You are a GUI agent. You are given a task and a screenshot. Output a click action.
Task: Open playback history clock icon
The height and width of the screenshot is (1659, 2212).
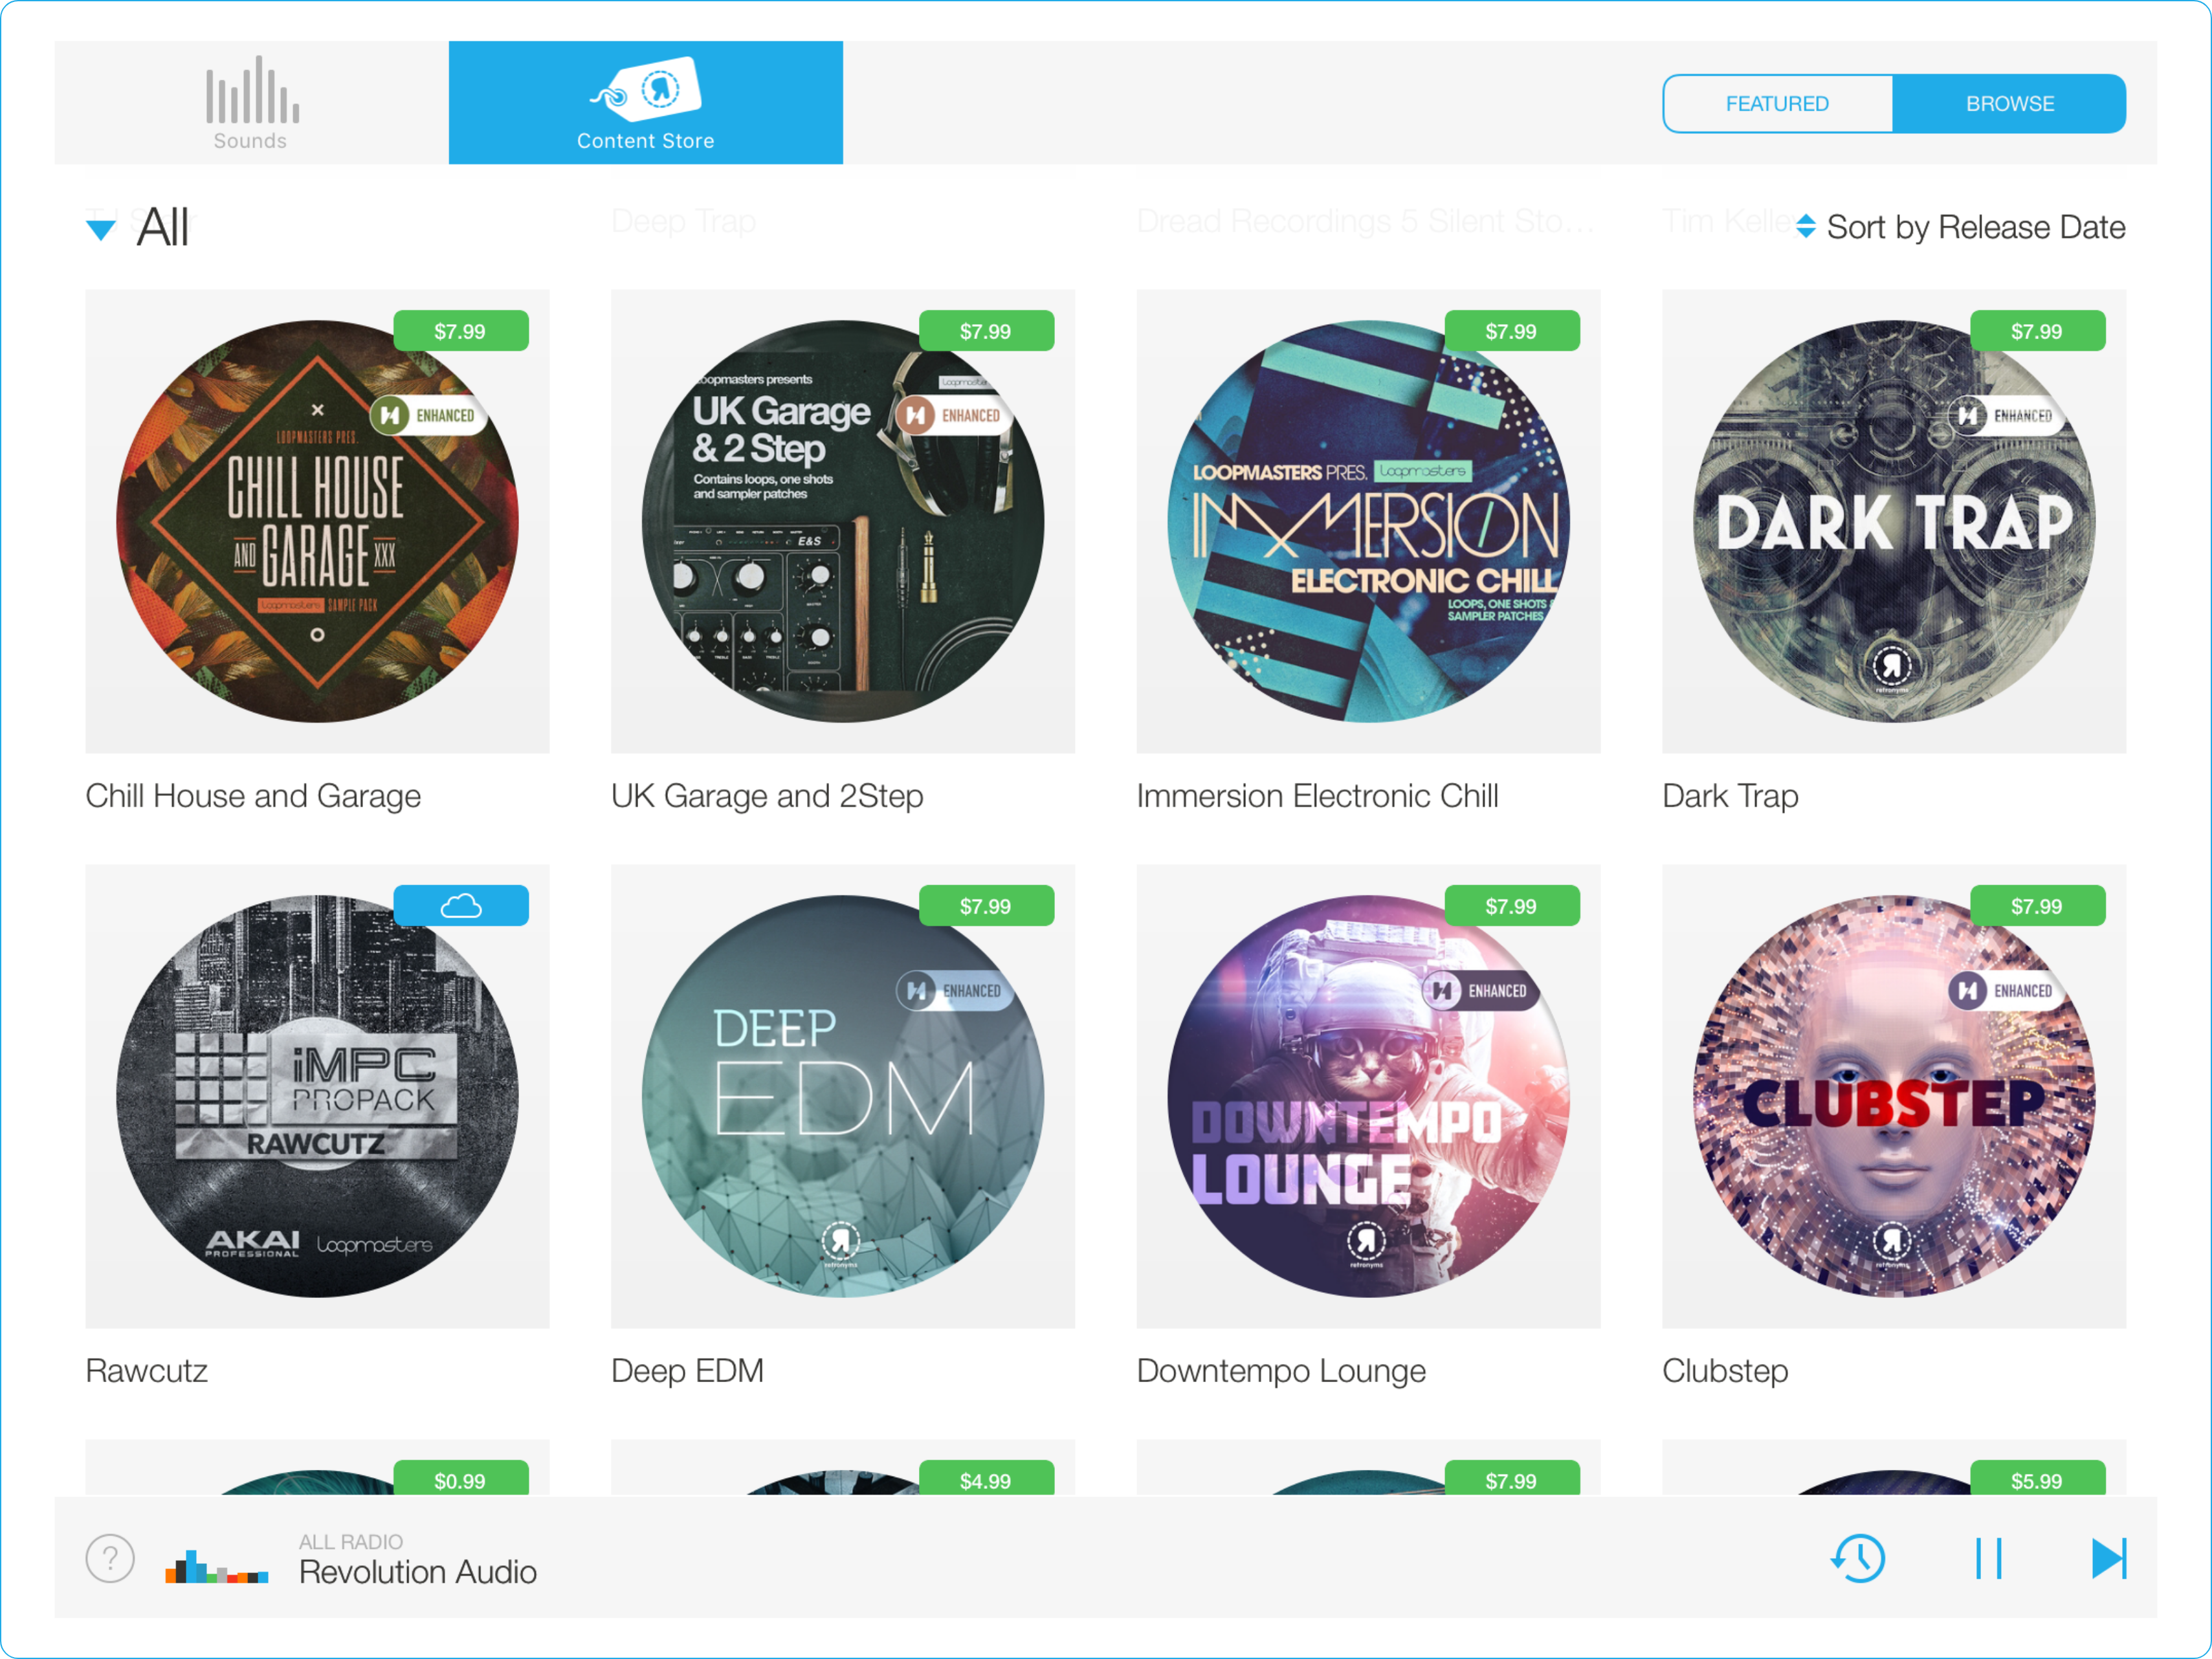1858,1558
